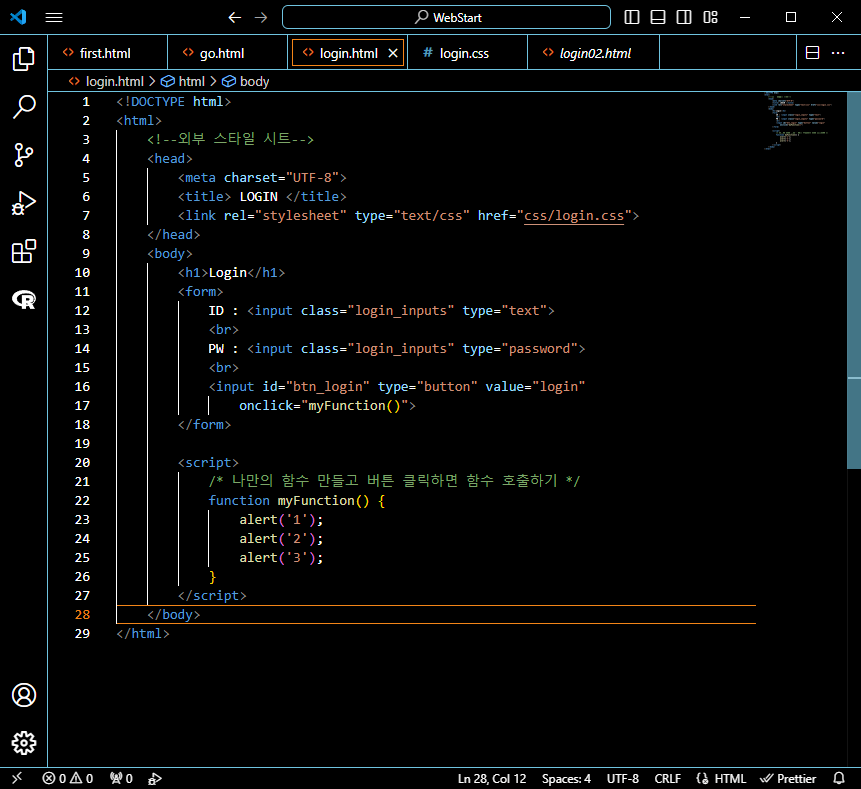Switch to the login02.html tab
This screenshot has width=861, height=789.
(594, 53)
